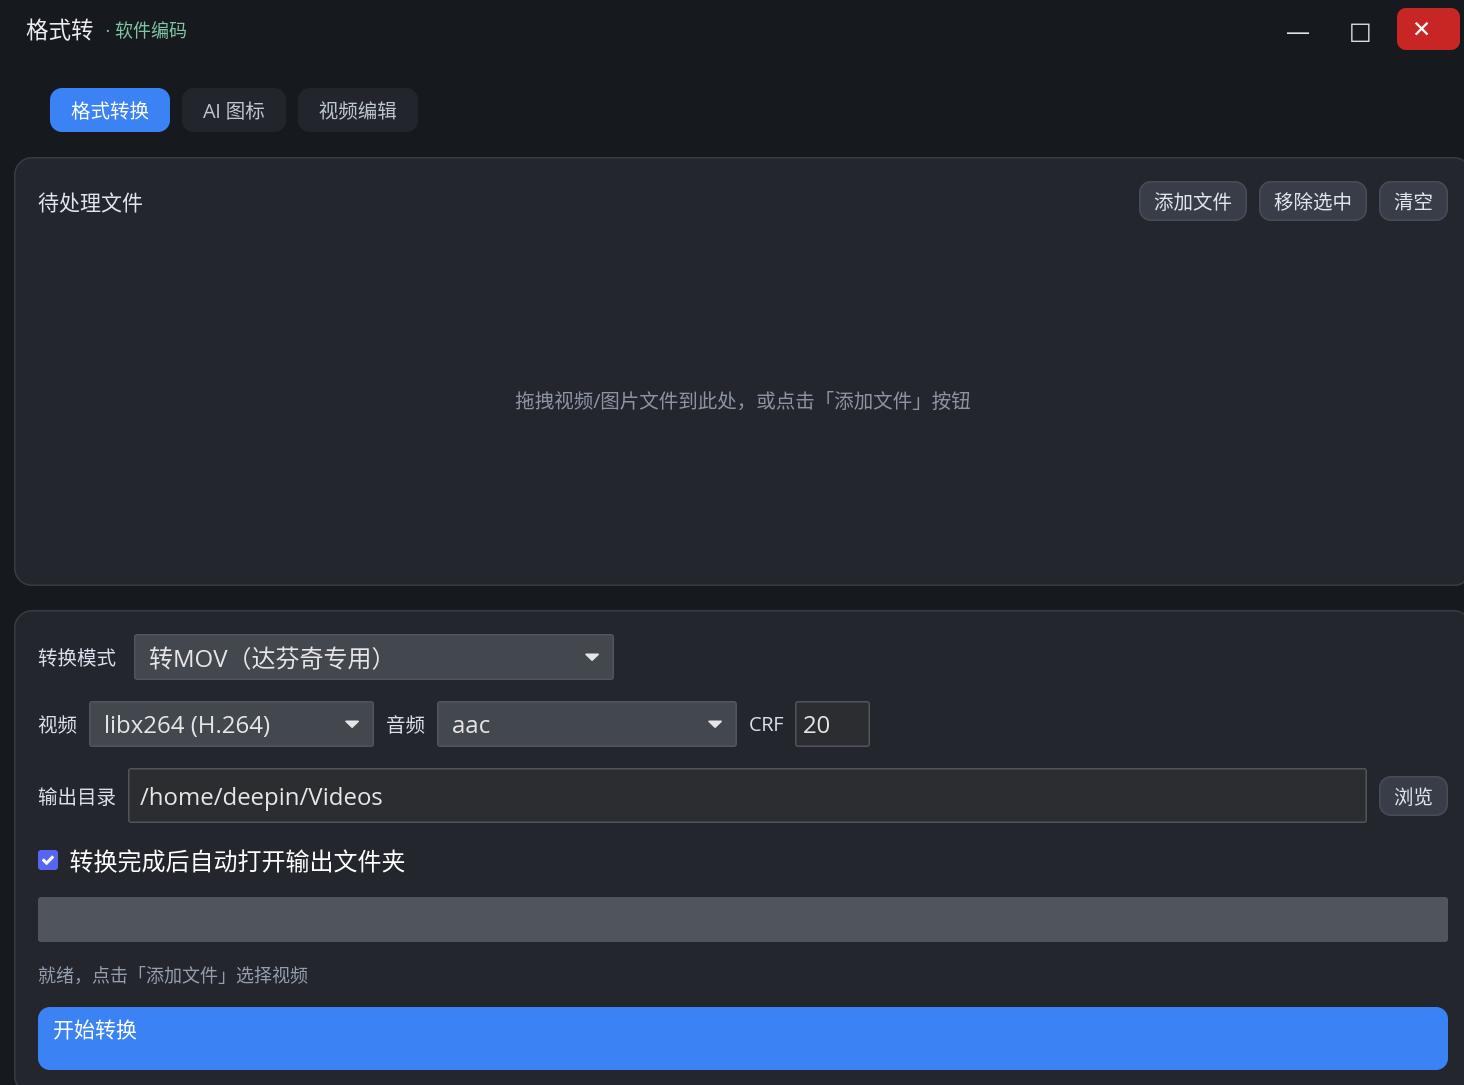Click the 移除选中 button
Screen dimensions: 1464x1085
[1313, 201]
